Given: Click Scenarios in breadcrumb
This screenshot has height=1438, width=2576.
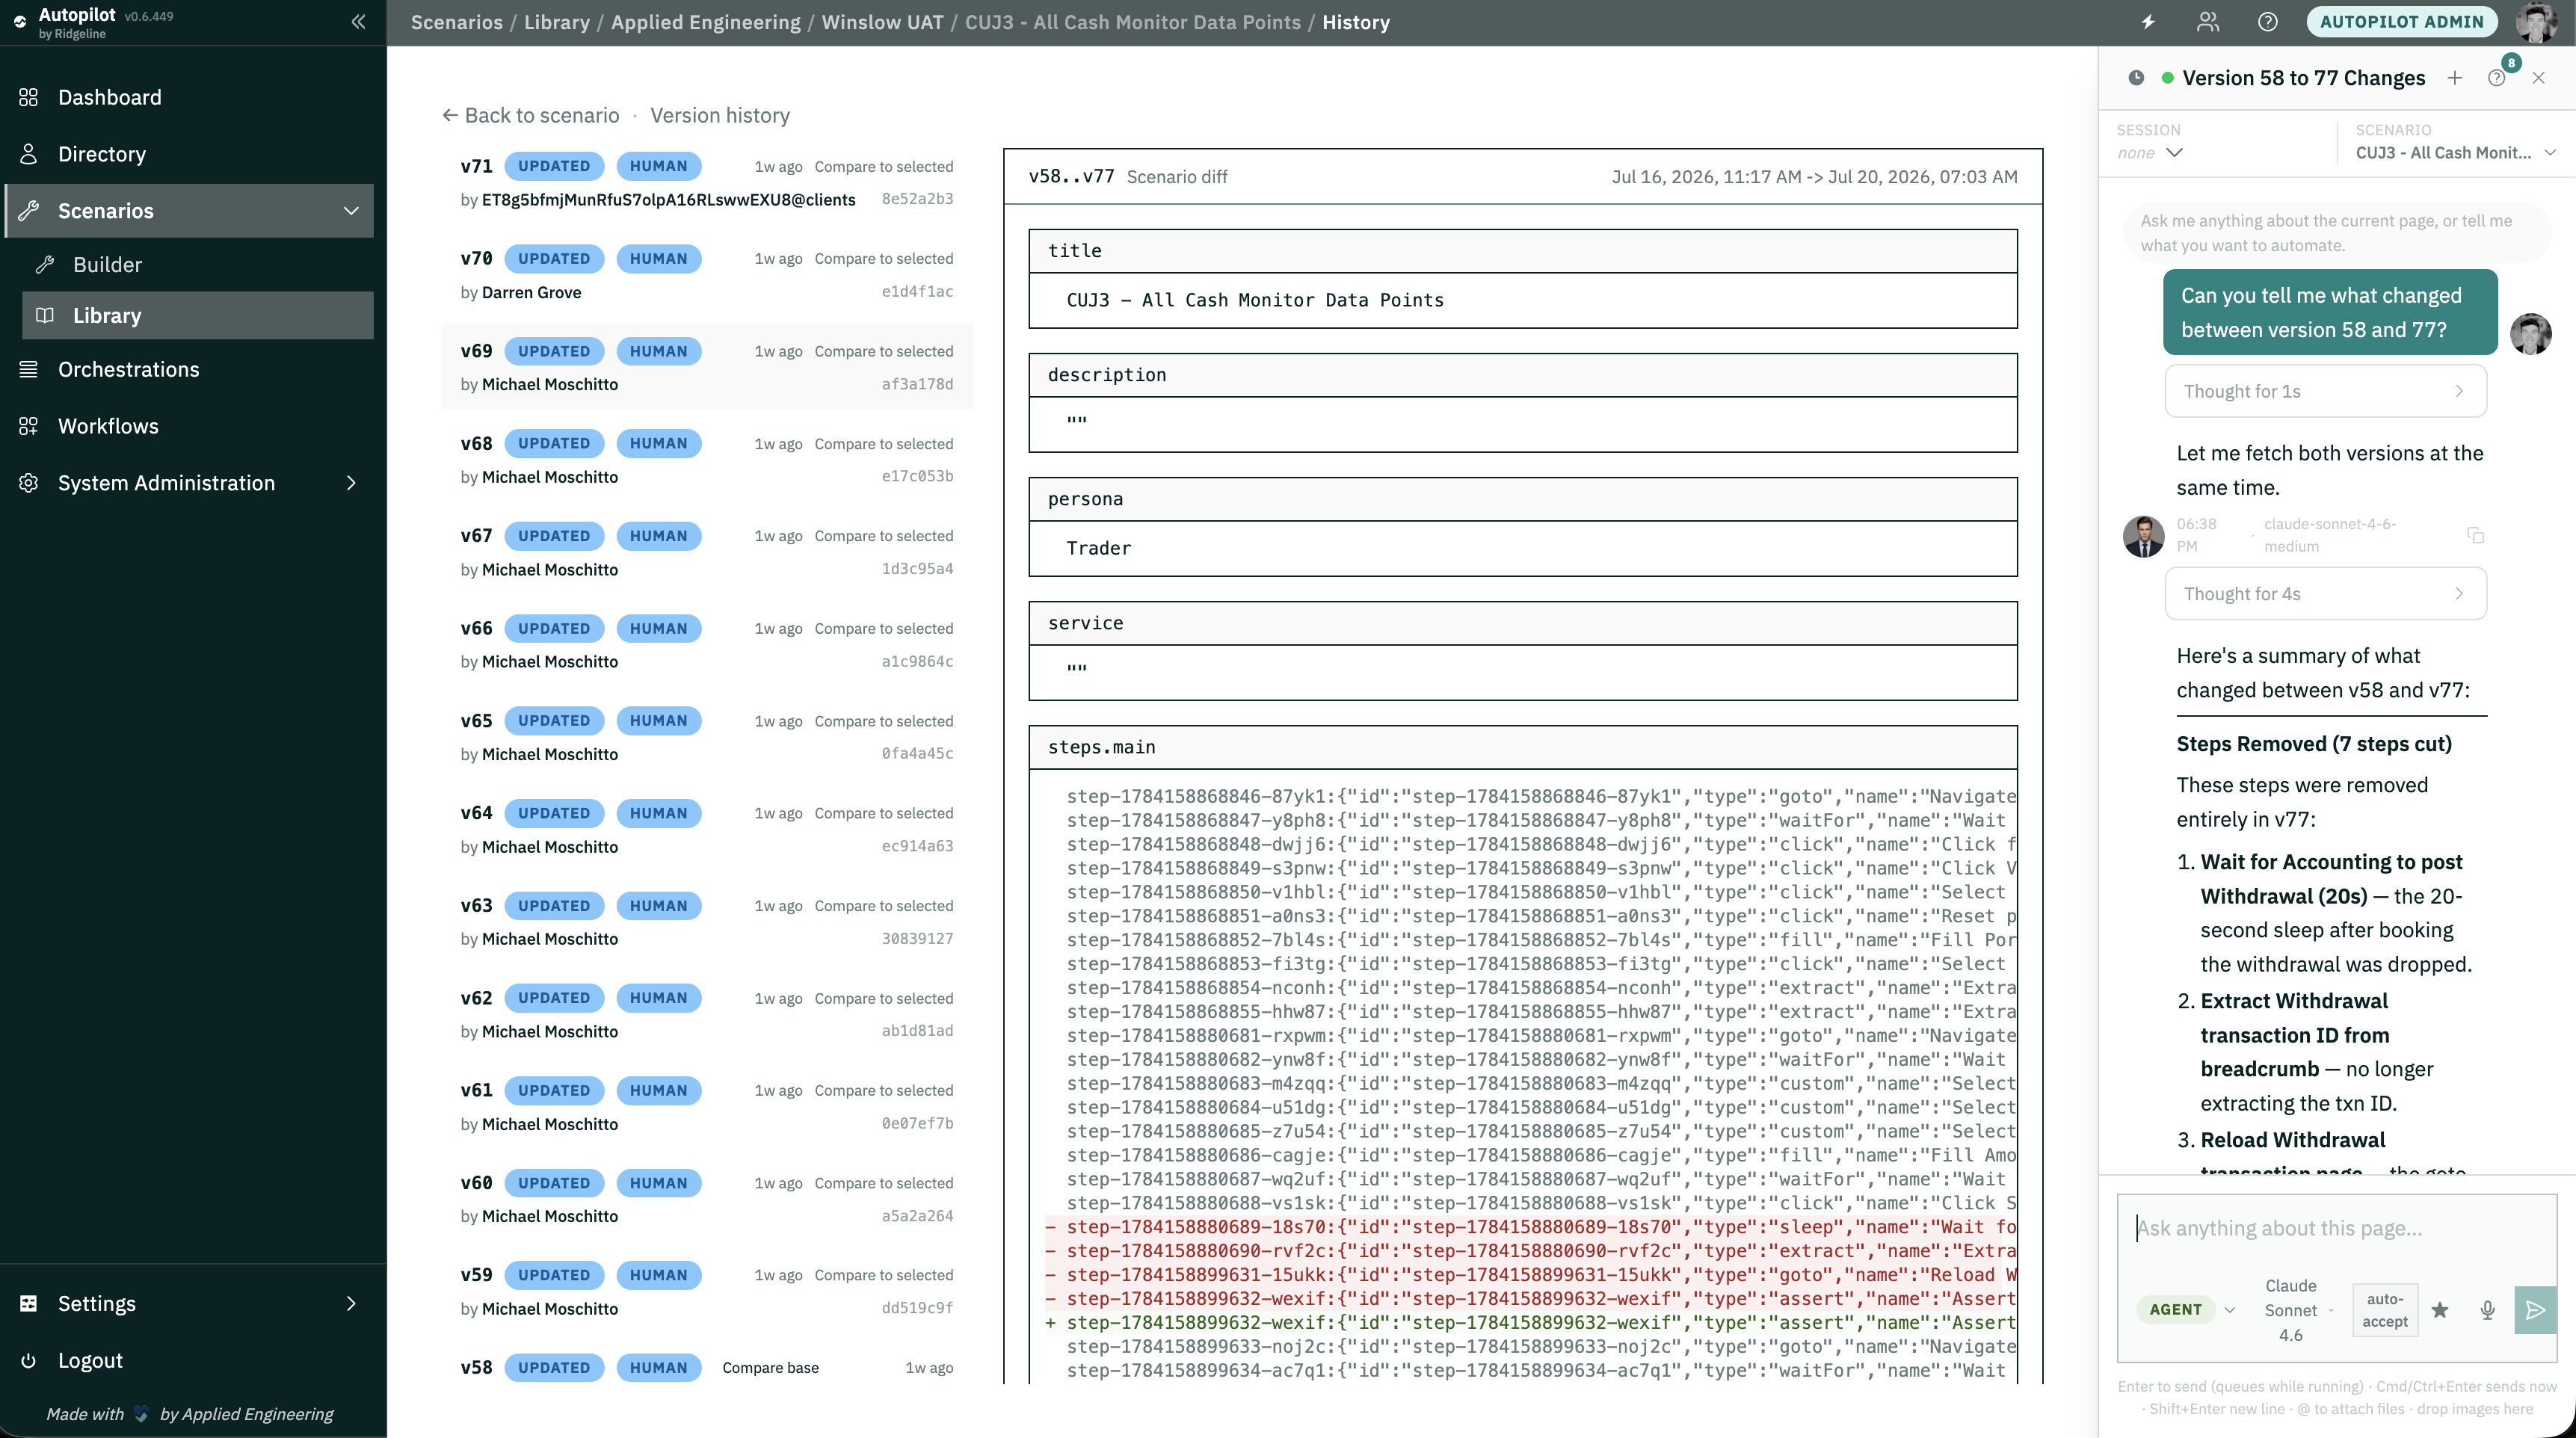Looking at the screenshot, I should coord(456,22).
